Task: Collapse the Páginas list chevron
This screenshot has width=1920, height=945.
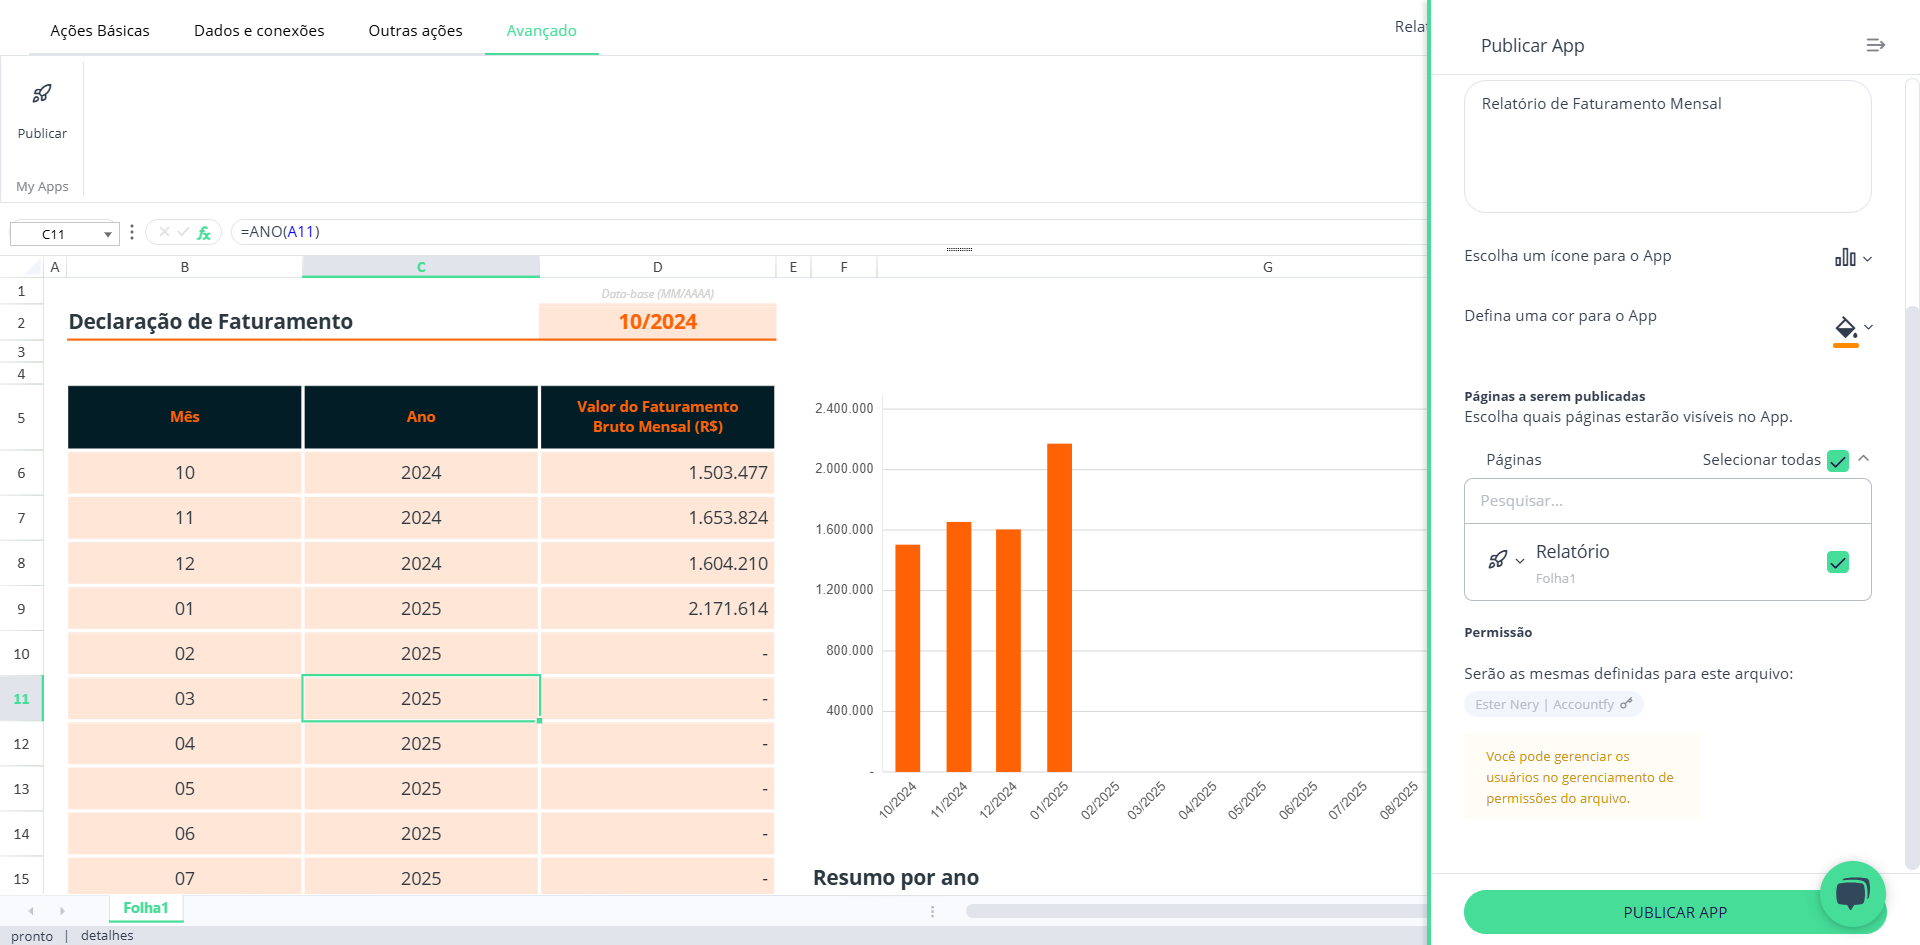Action: click(1864, 459)
